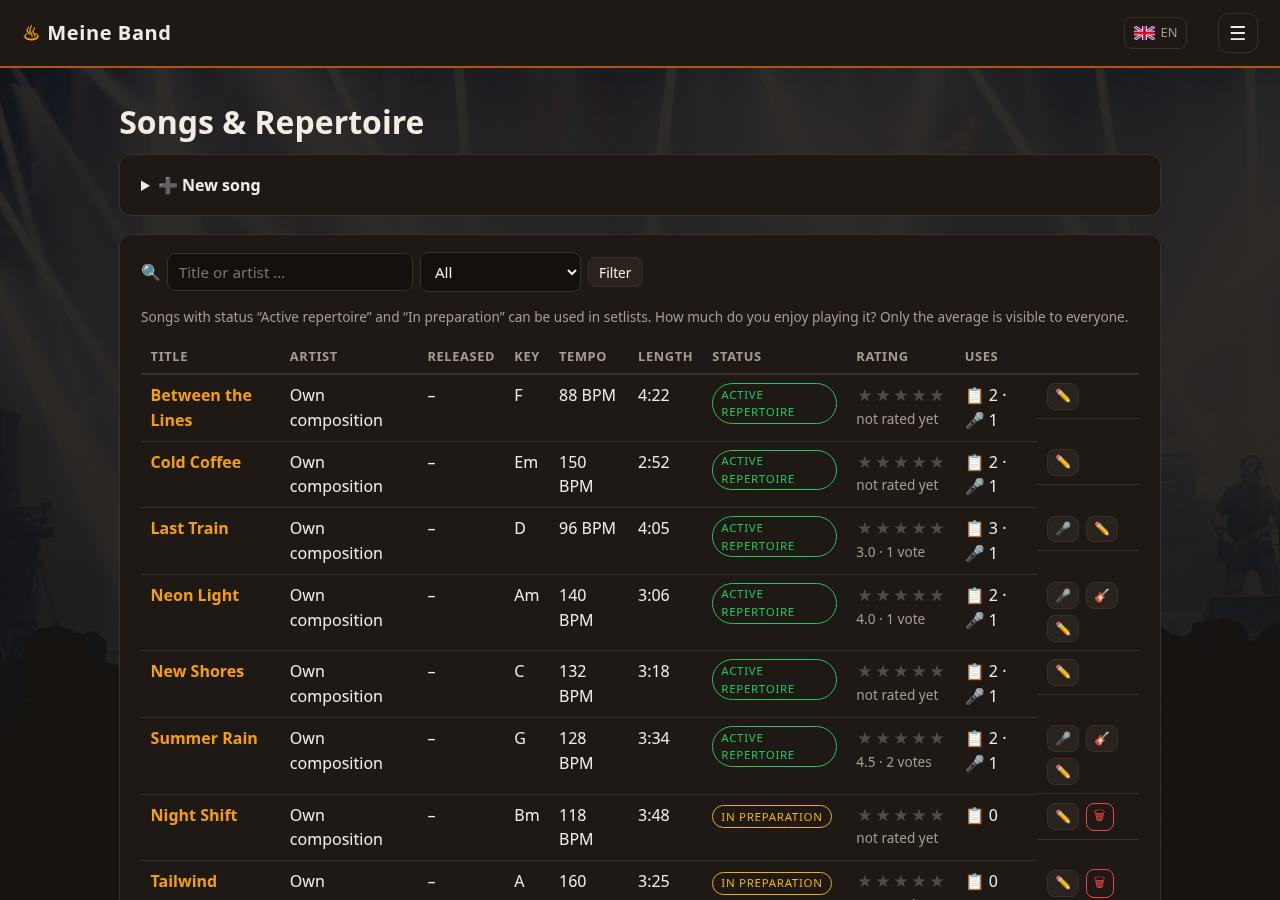Open the Cold Coffee song title

196,462
